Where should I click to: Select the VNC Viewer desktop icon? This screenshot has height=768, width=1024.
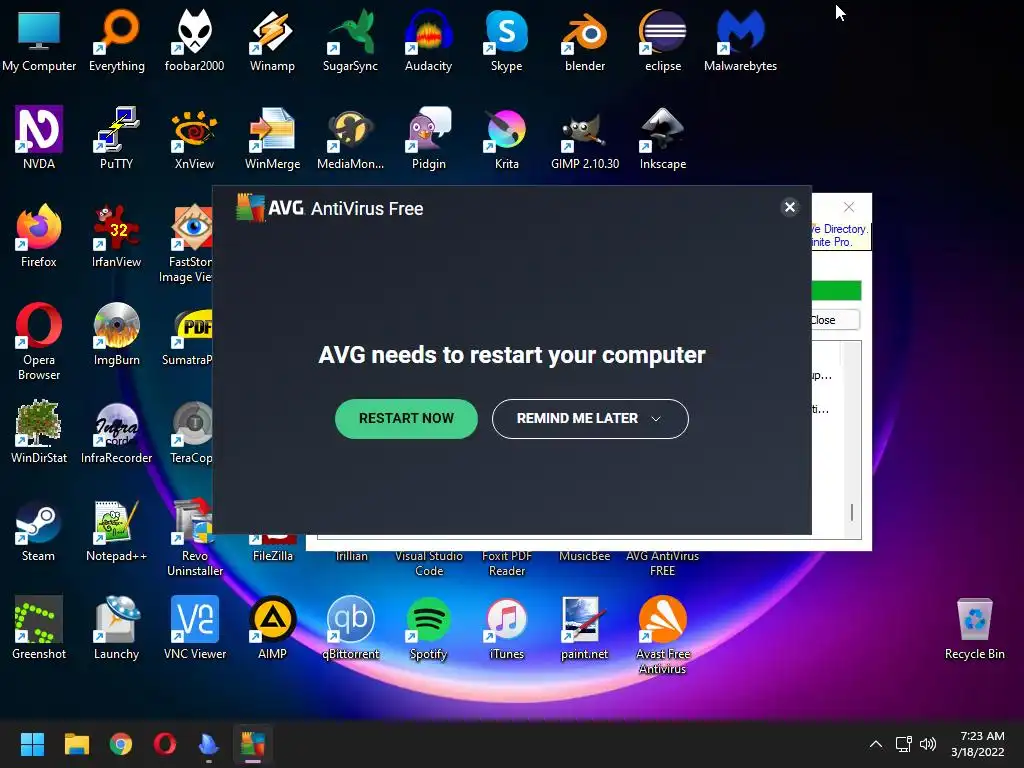click(195, 628)
